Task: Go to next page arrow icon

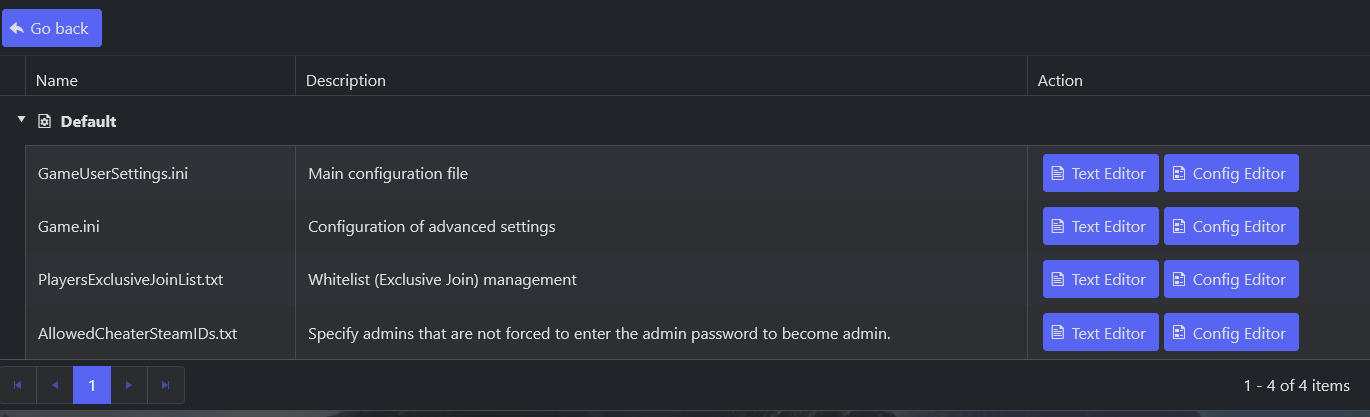Action: 129,385
